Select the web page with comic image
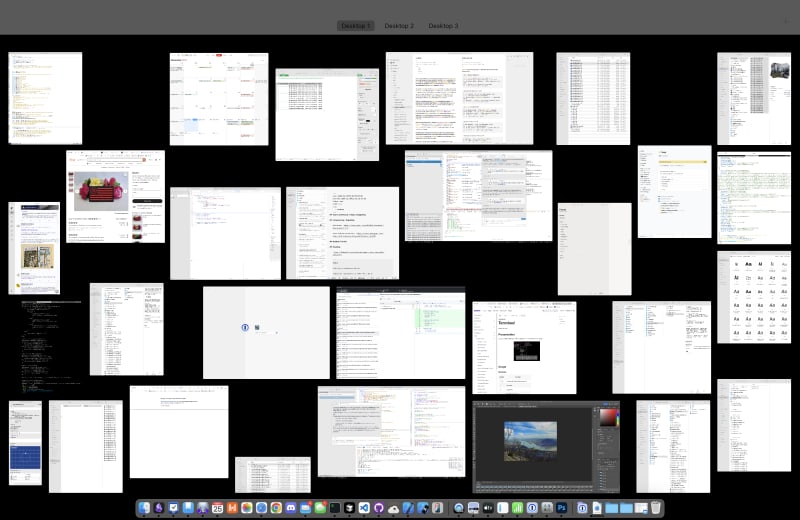 pos(34,248)
